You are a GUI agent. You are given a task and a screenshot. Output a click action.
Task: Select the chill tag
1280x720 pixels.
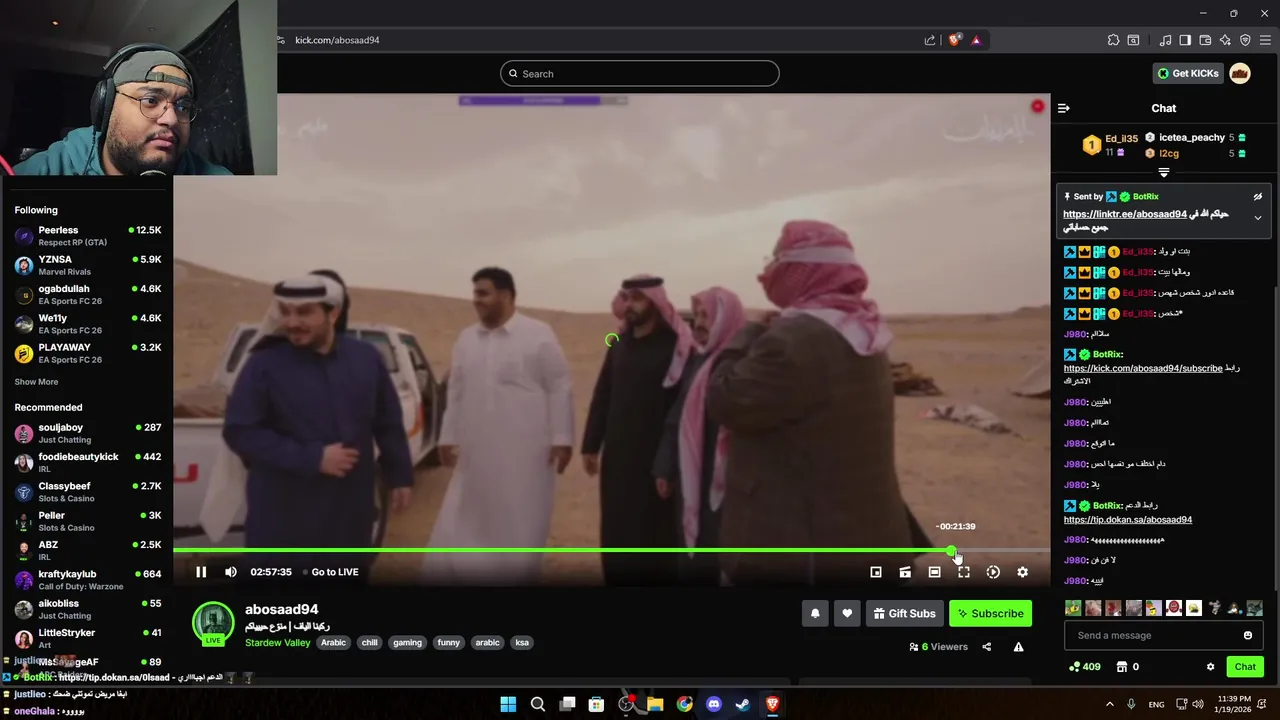tap(369, 643)
